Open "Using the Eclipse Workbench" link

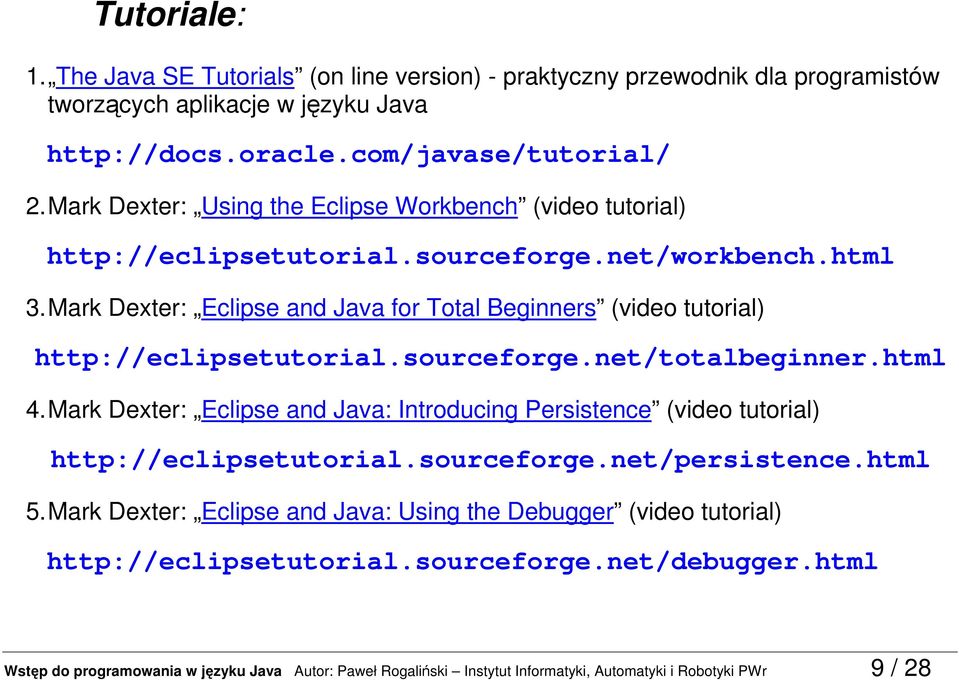point(360,207)
